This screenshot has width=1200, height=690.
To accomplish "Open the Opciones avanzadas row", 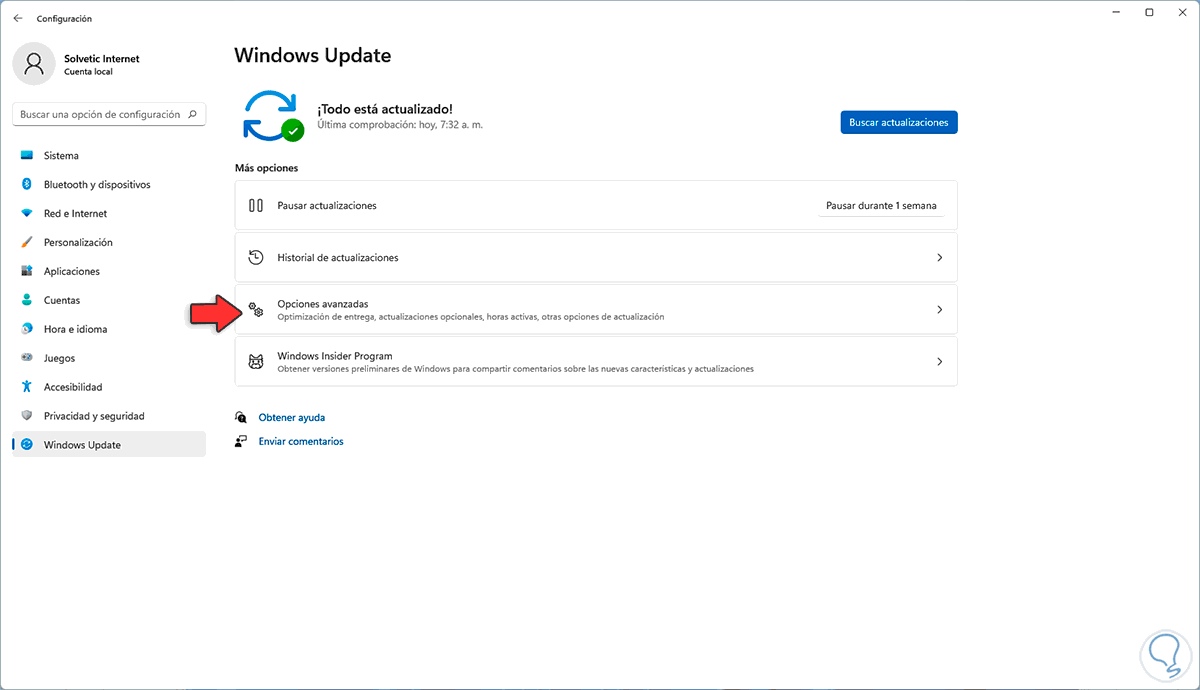I will point(596,309).
